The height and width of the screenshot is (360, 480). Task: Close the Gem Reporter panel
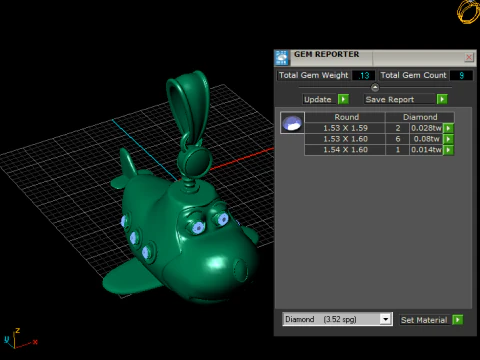[469, 57]
